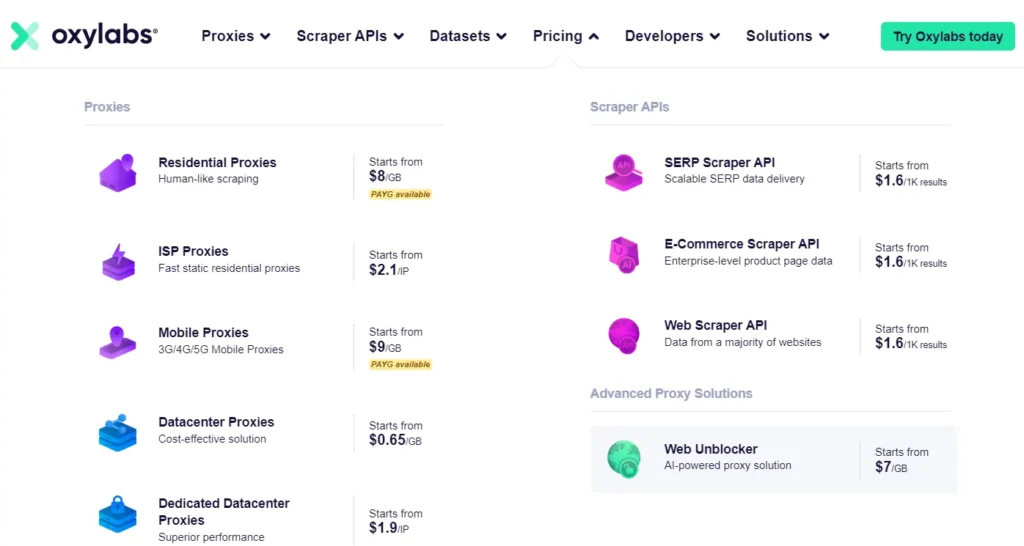Click 'Human-like scraping' description text
Screen dimensions: 1024x546
pos(208,179)
